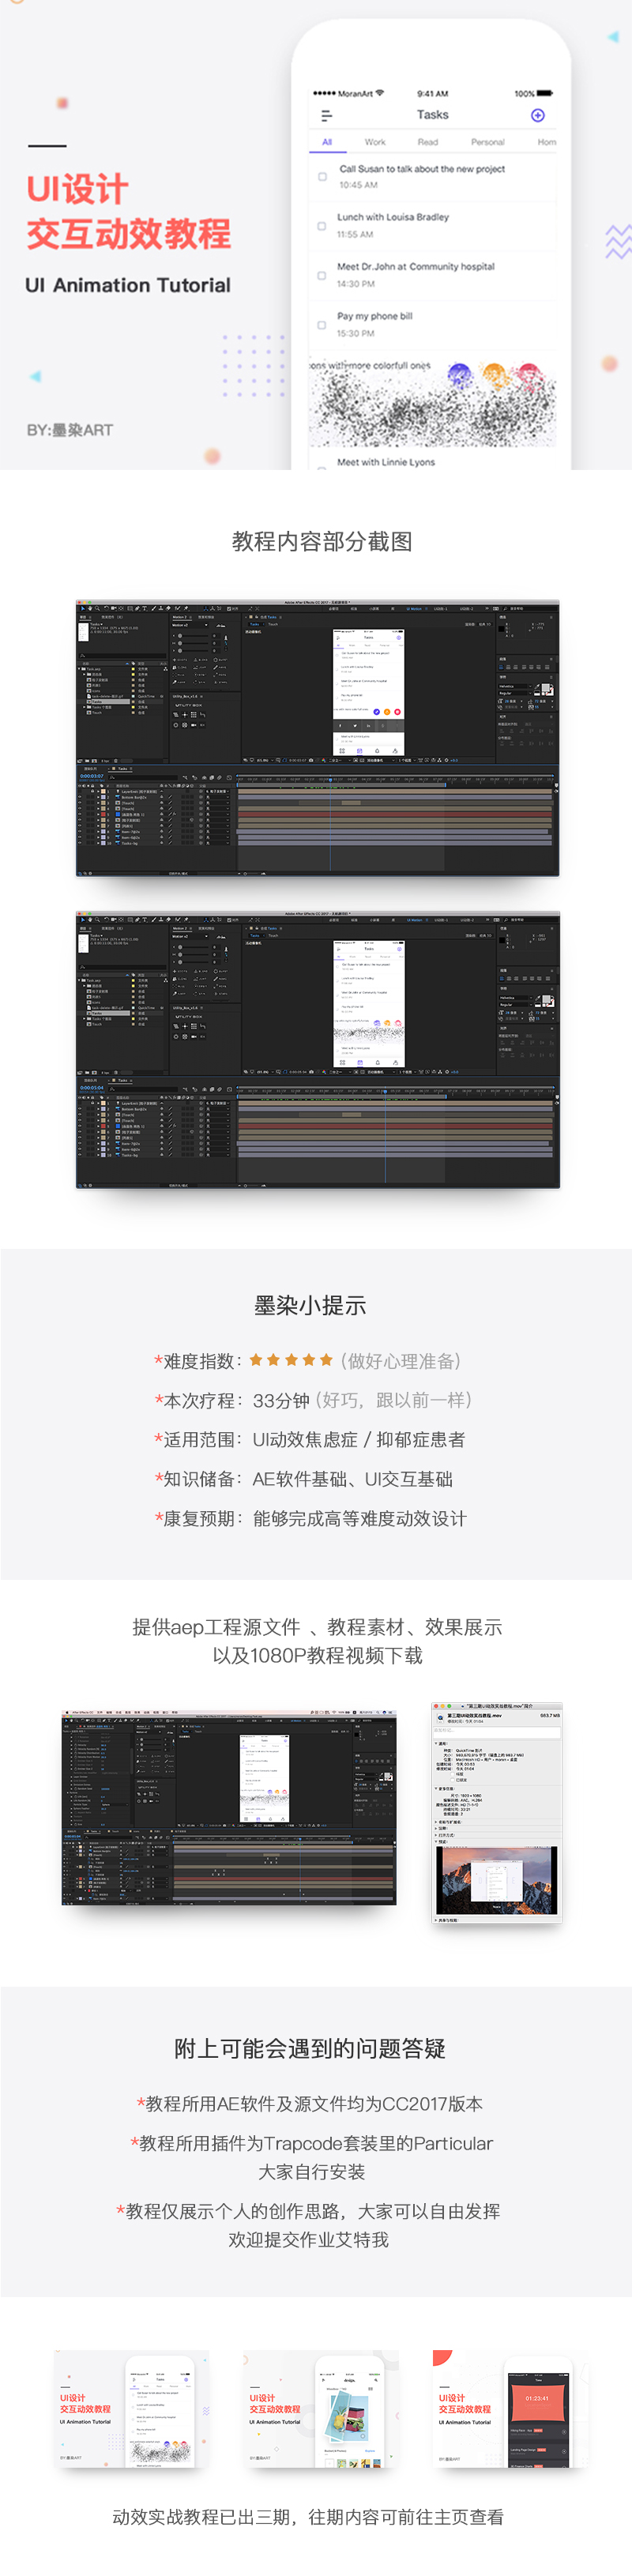This screenshot has width=632, height=2576.
Task: Check the 'Meet Dr.John' task checkbox
Action: (x=322, y=275)
